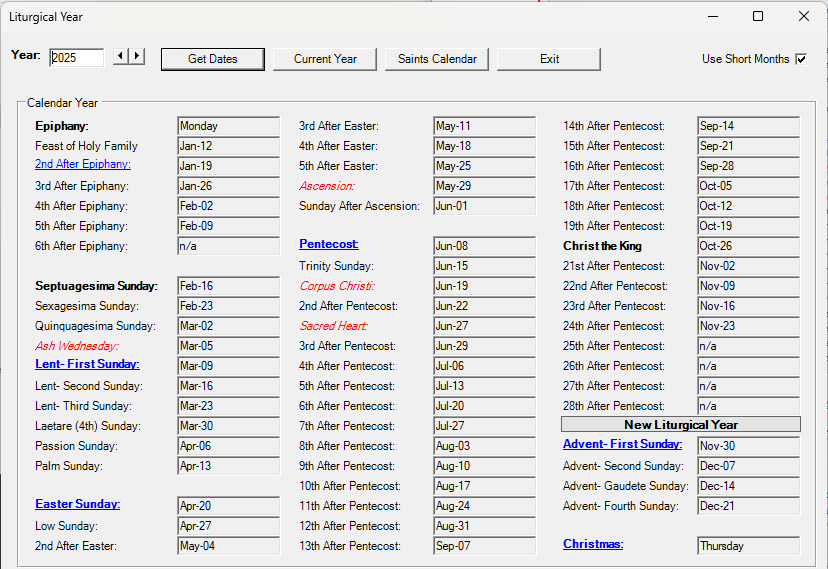Image resolution: width=828 pixels, height=569 pixels.
Task: Click the Laetare (4th) Sunday label
Action: point(88,426)
